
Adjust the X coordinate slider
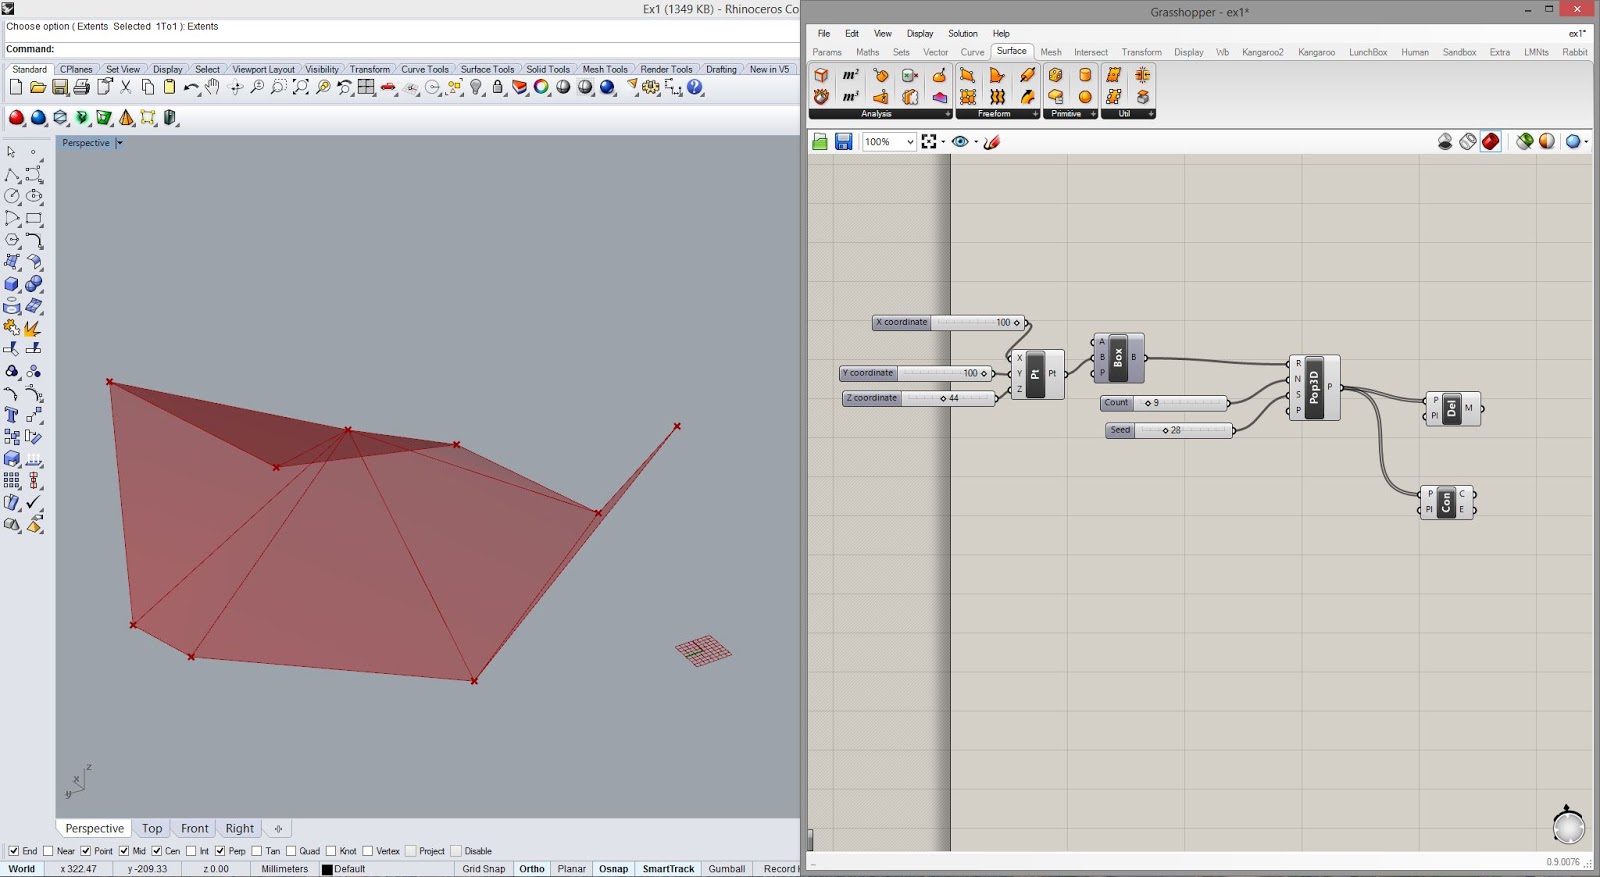point(949,322)
